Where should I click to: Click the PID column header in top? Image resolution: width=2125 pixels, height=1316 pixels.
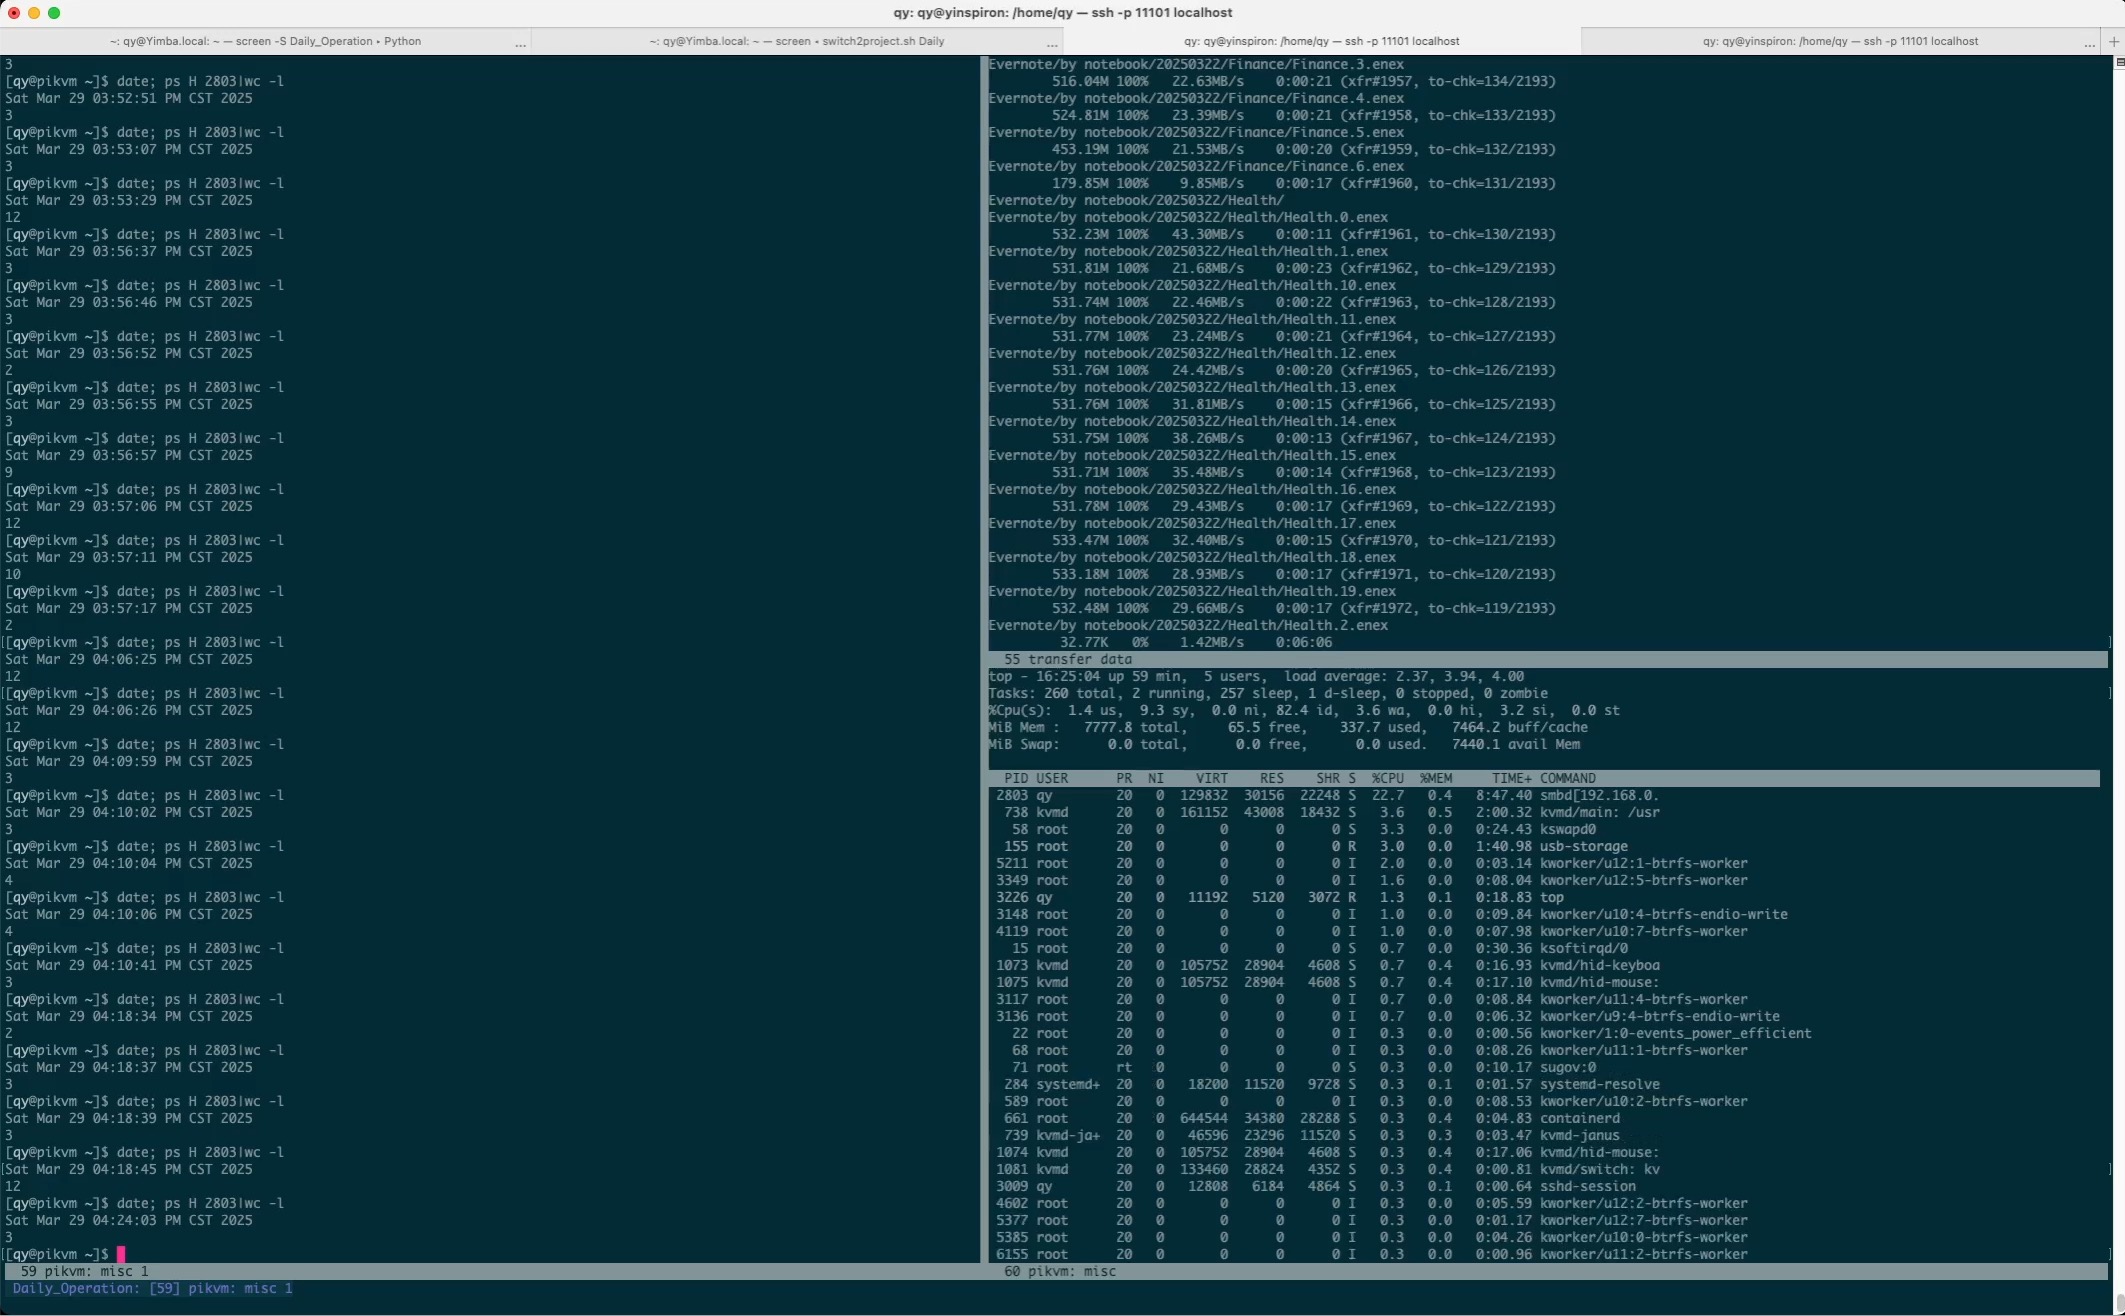(x=1016, y=778)
